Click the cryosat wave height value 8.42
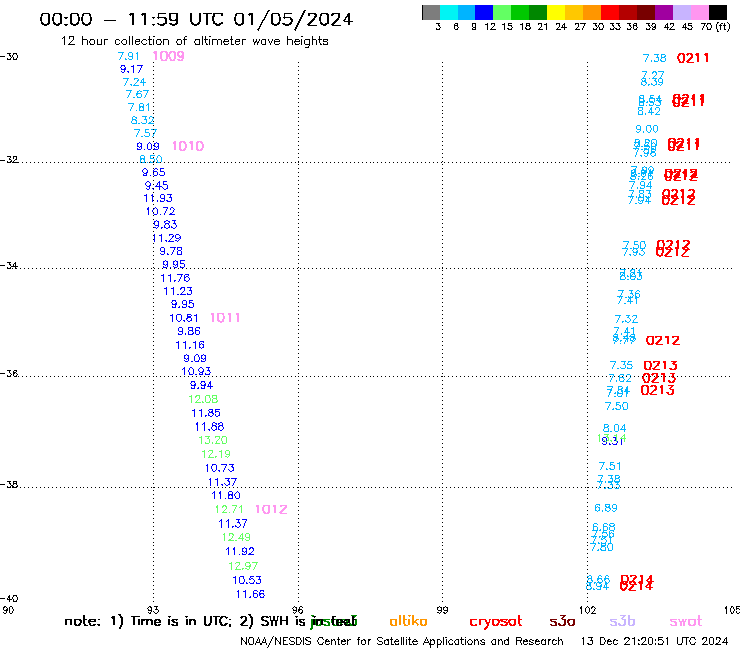The height and width of the screenshot is (650, 740). pos(649,111)
